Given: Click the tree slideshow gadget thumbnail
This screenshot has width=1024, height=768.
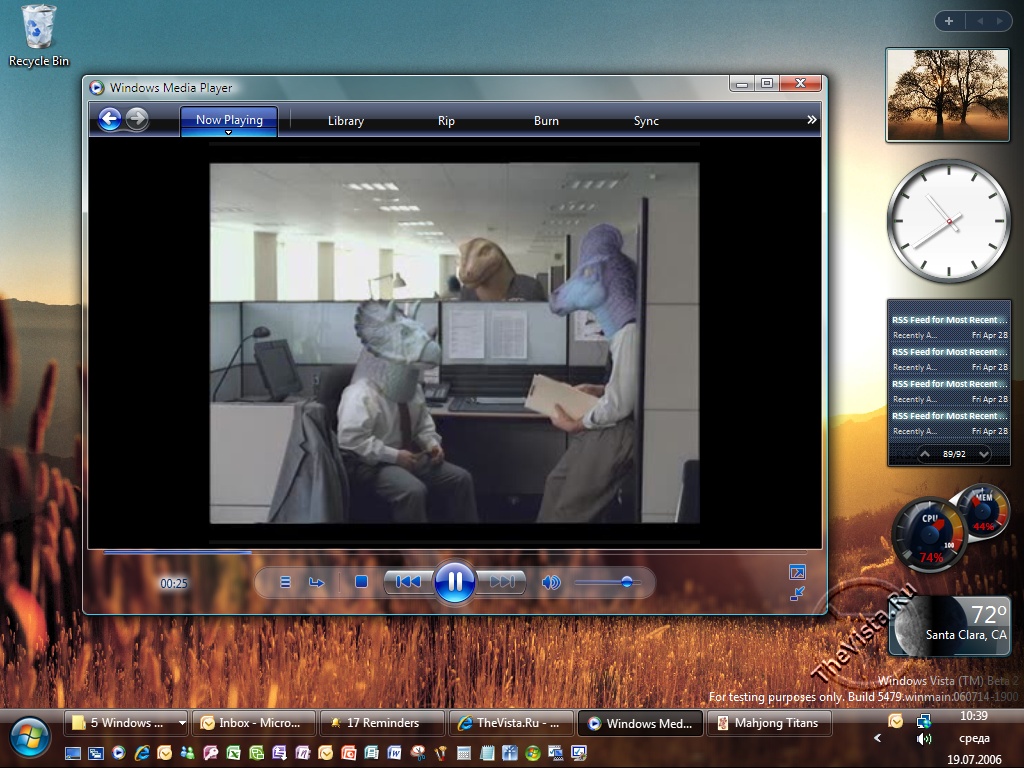Looking at the screenshot, I should click(948, 95).
